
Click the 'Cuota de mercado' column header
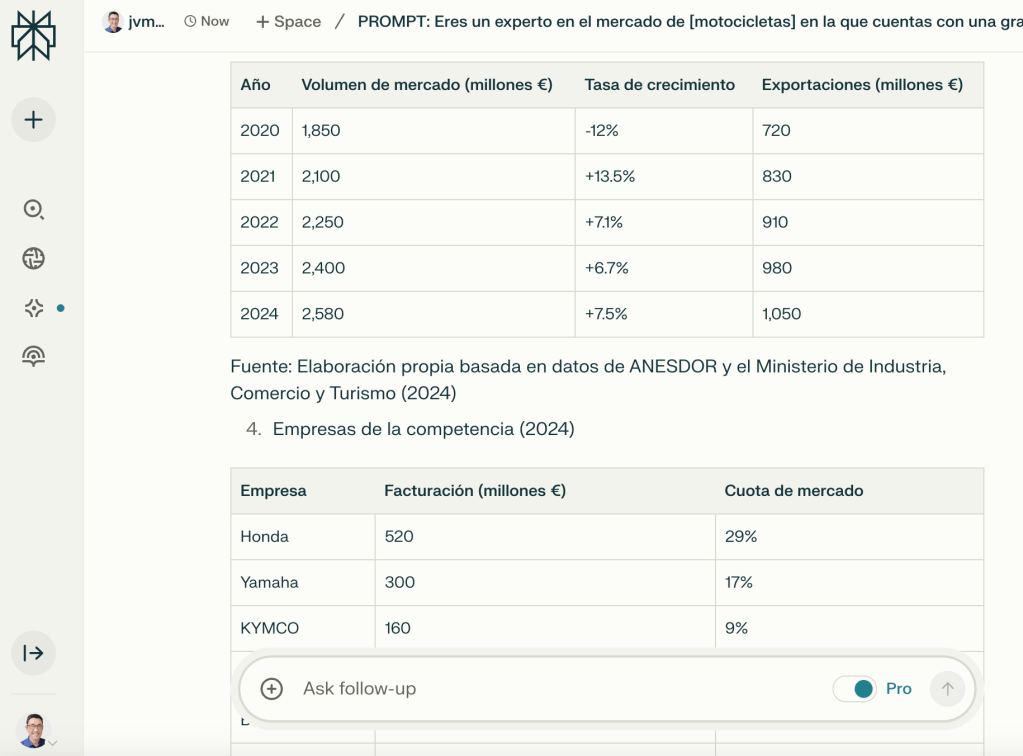(x=793, y=491)
